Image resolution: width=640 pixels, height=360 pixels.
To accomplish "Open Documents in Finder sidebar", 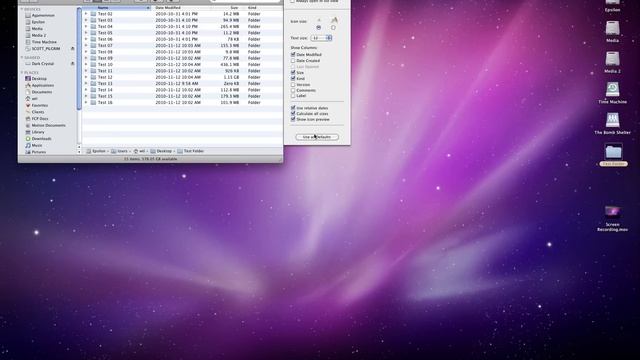I will (x=39, y=92).
